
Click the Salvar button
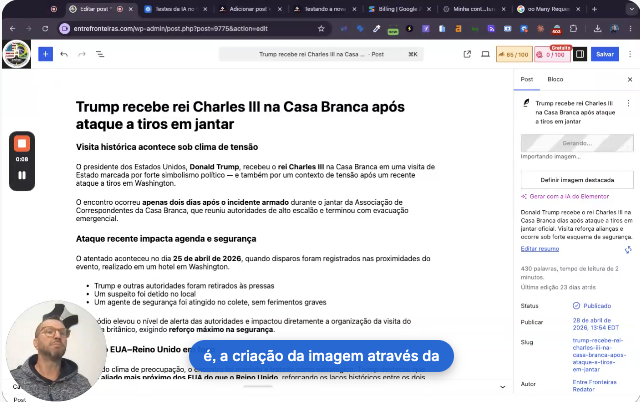[605, 54]
